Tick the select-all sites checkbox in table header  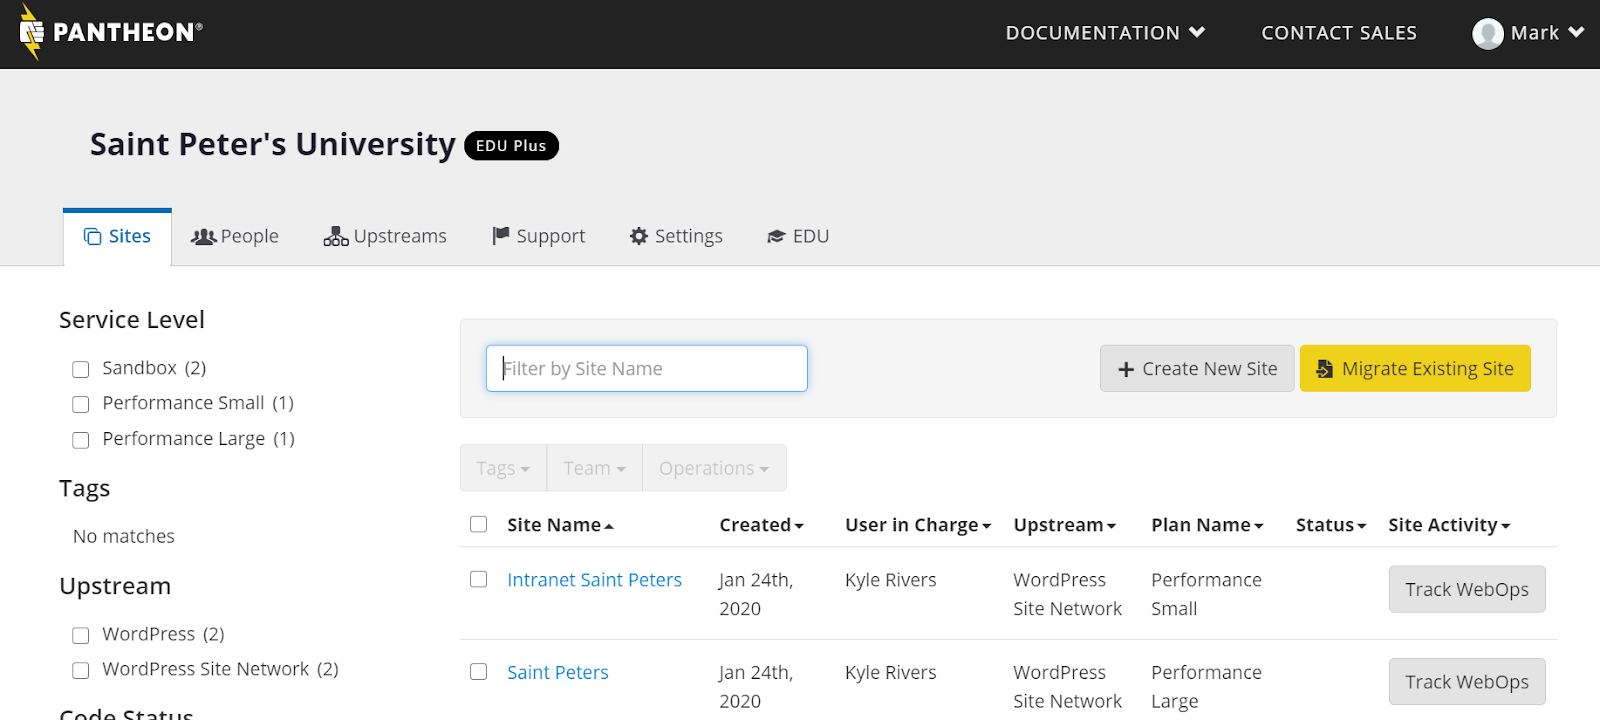[479, 524]
